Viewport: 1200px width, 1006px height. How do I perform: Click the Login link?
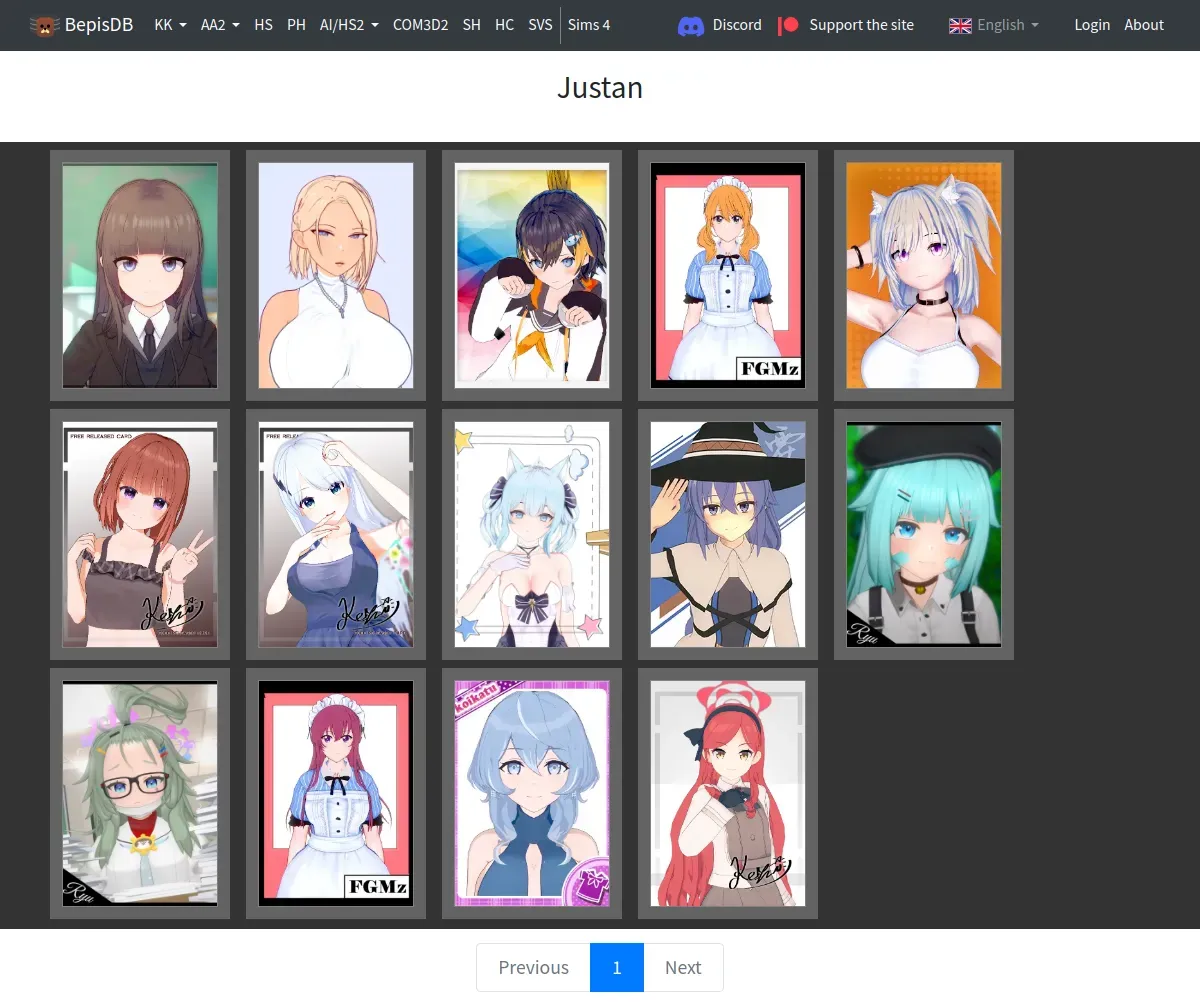pyautogui.click(x=1092, y=25)
